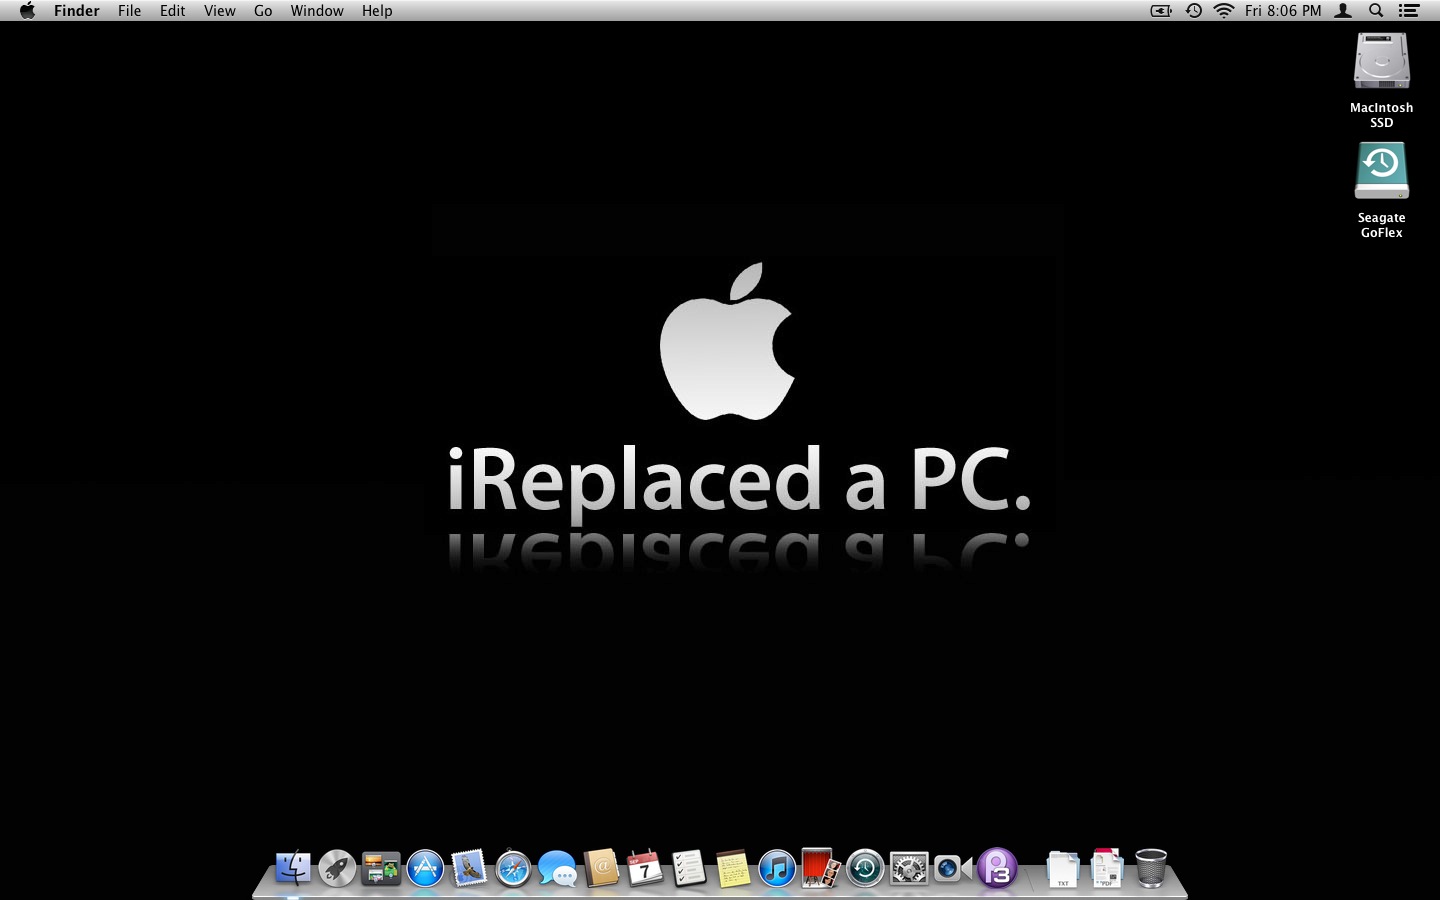
Task: Click the Fri 8:06 PM clock
Action: coord(1283,11)
